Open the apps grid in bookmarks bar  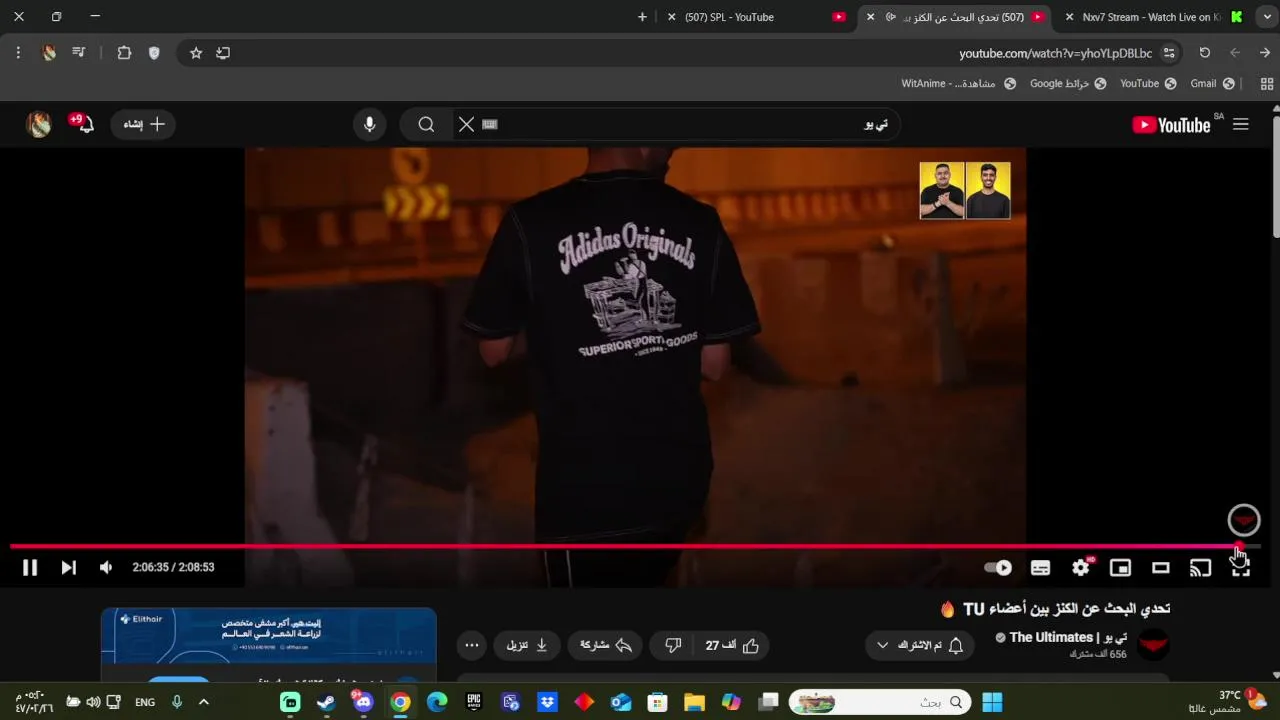tap(1266, 83)
